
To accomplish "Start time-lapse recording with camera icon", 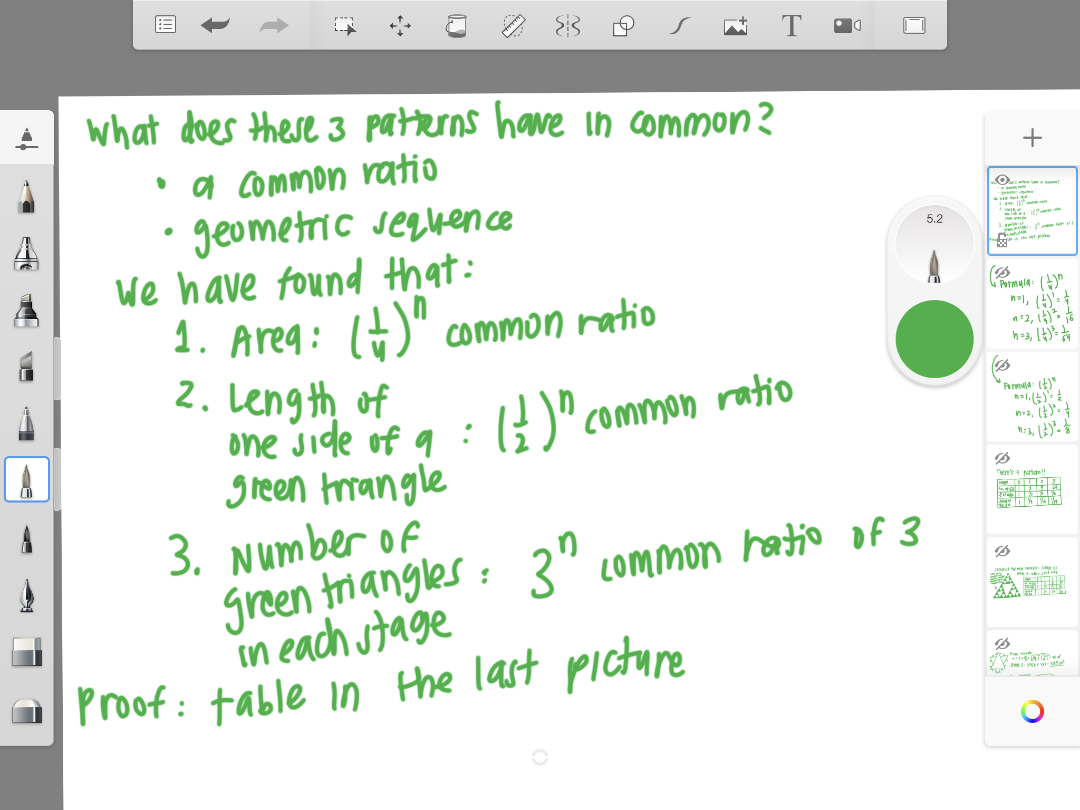I will tap(847, 26).
